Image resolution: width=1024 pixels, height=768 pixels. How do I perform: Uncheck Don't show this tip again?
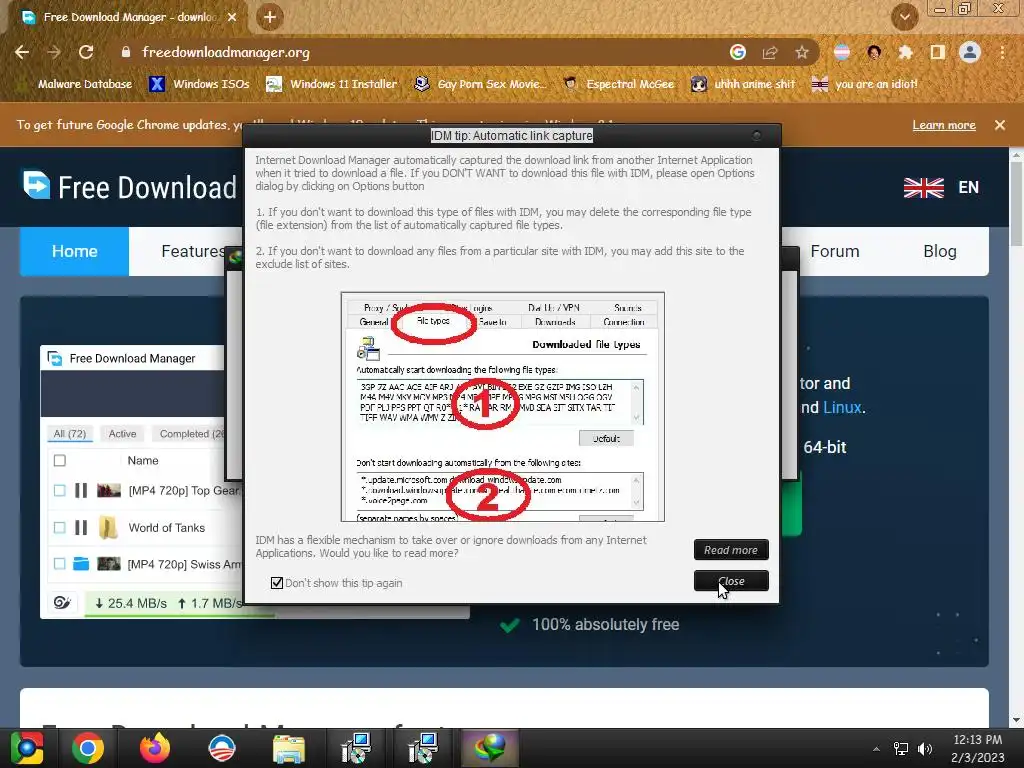pos(277,583)
